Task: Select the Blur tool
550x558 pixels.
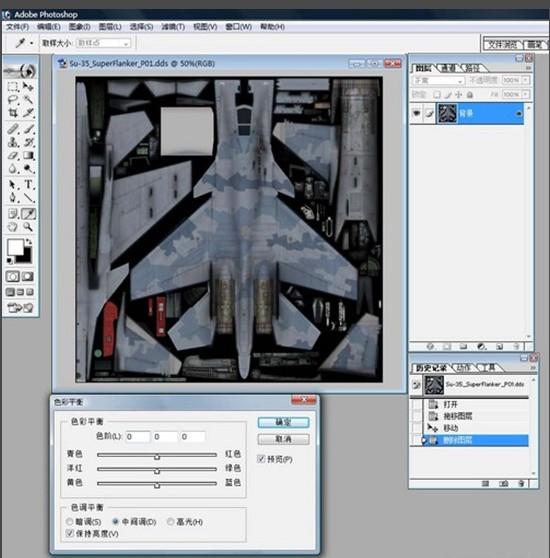Action: [13, 168]
